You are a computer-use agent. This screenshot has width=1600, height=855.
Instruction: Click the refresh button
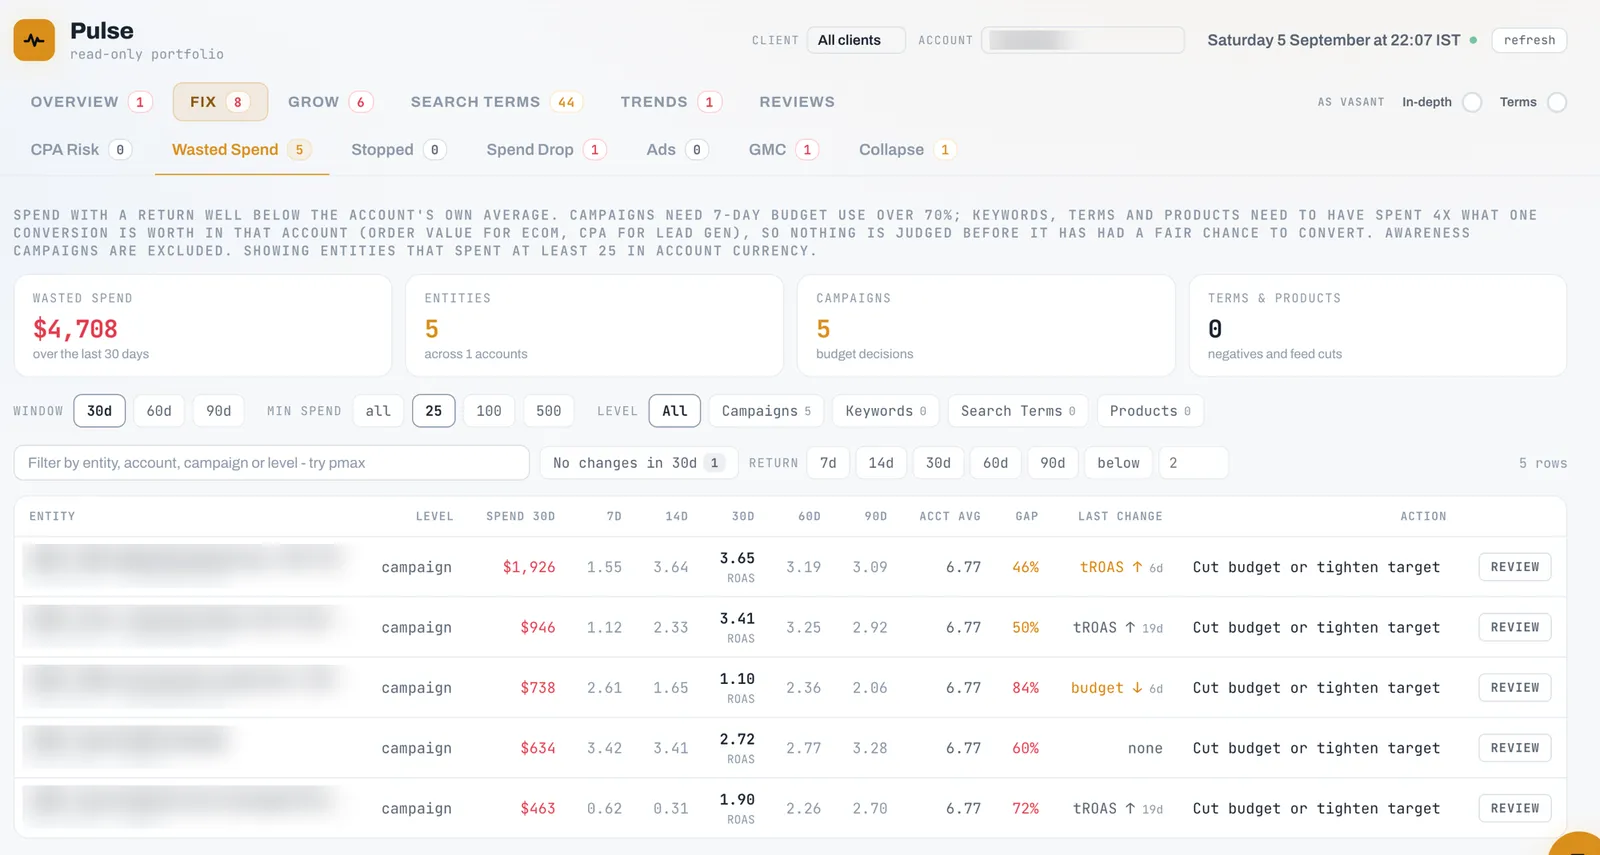[1529, 40]
